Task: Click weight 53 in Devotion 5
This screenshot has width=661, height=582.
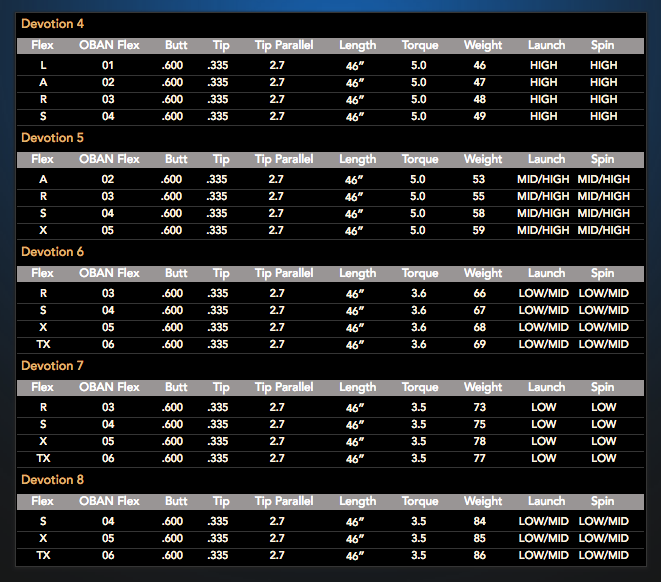Action: [478, 180]
